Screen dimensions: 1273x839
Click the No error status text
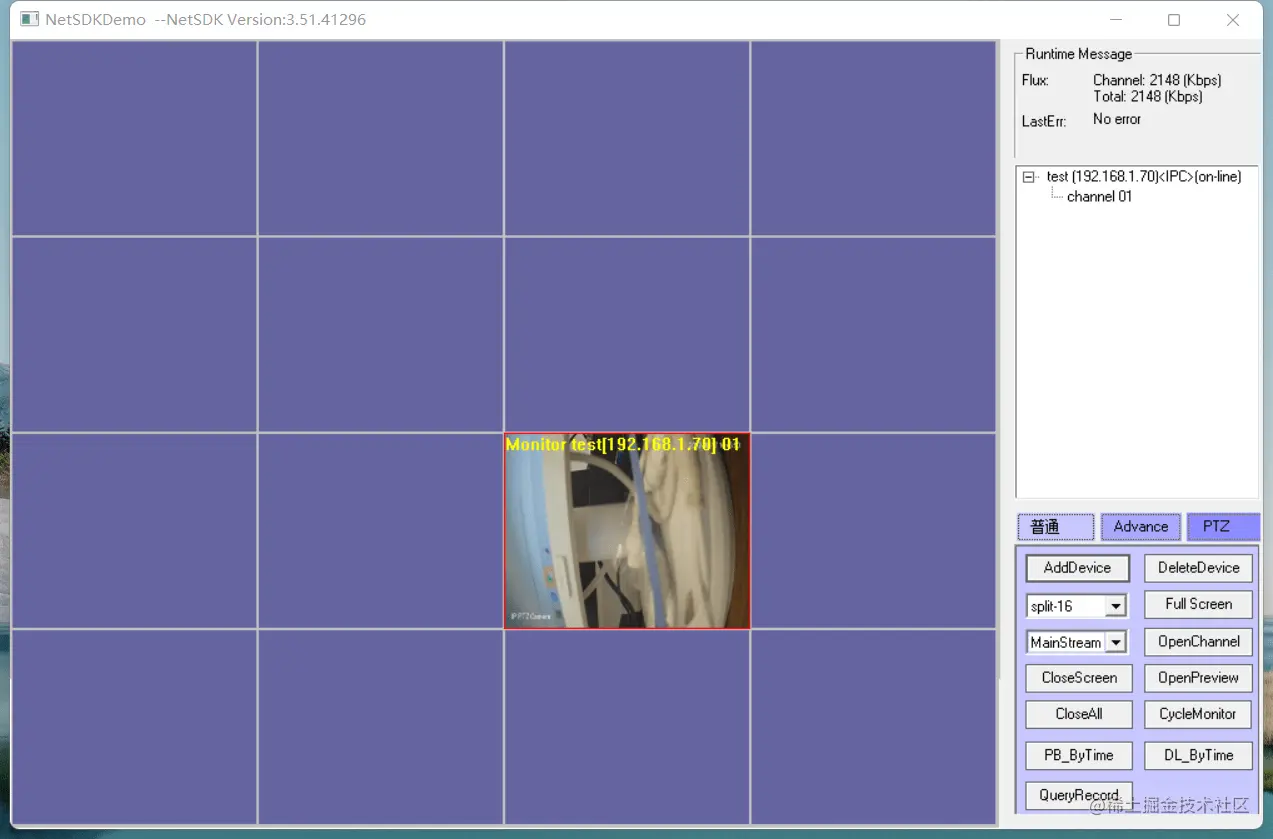1117,119
